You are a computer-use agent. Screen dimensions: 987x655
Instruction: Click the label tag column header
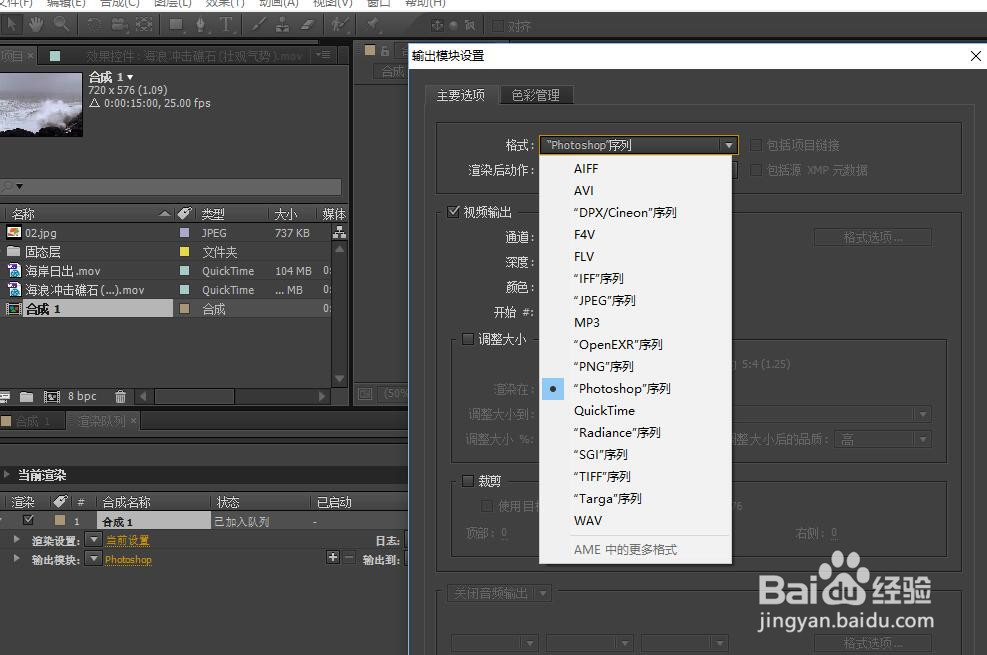tap(184, 213)
